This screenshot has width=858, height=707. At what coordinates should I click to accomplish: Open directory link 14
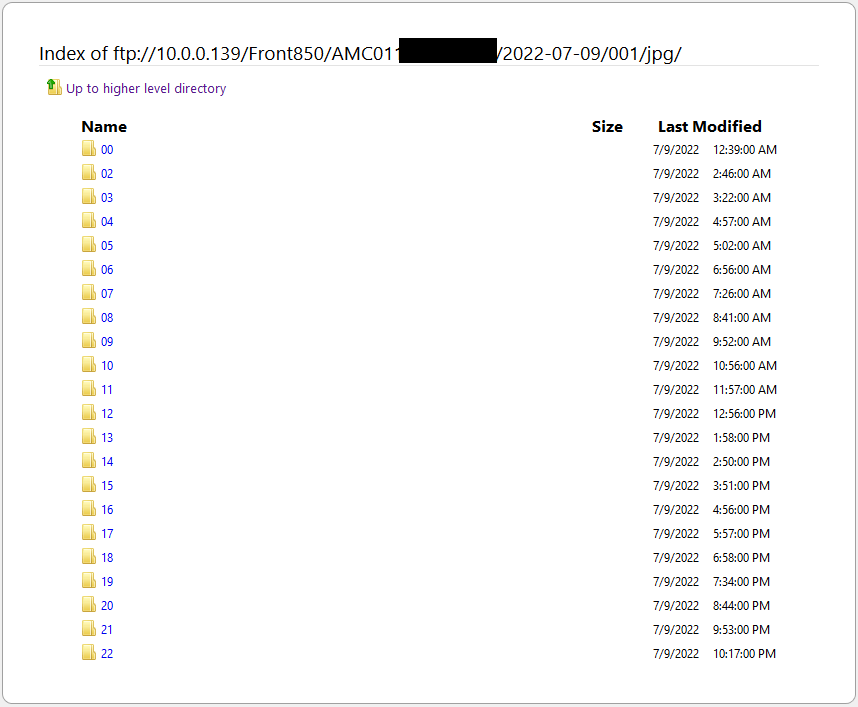coord(107,463)
